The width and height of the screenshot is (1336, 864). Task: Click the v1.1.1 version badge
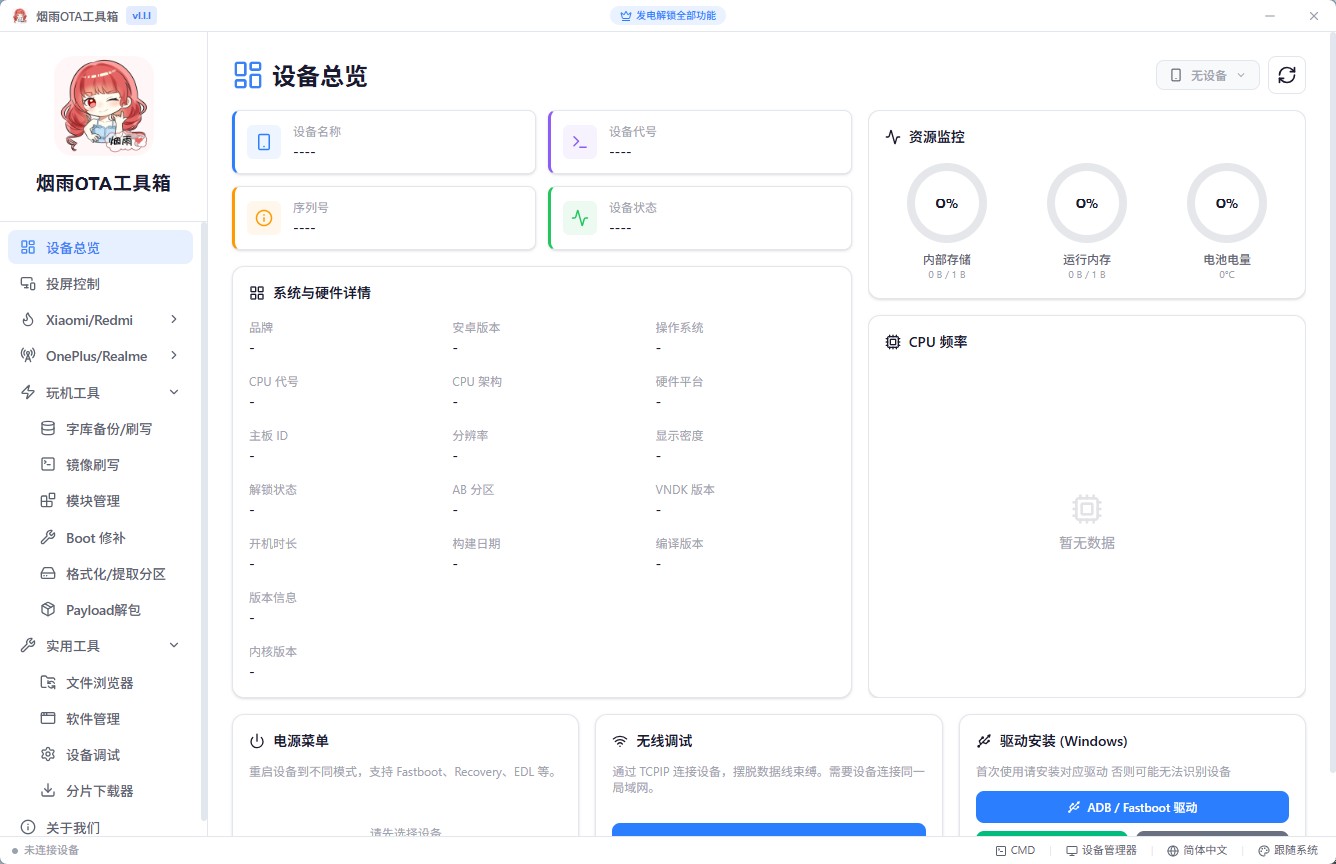coord(142,16)
